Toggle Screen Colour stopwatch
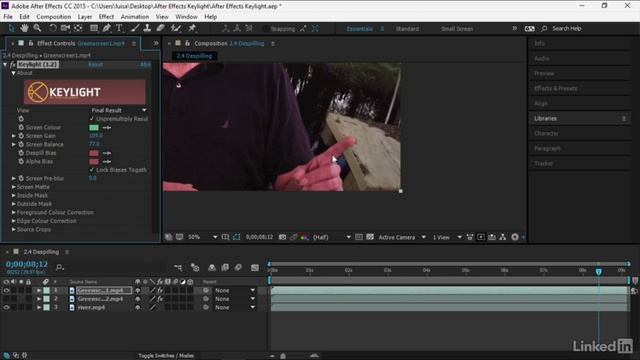The height and width of the screenshot is (360, 640). tap(21, 127)
